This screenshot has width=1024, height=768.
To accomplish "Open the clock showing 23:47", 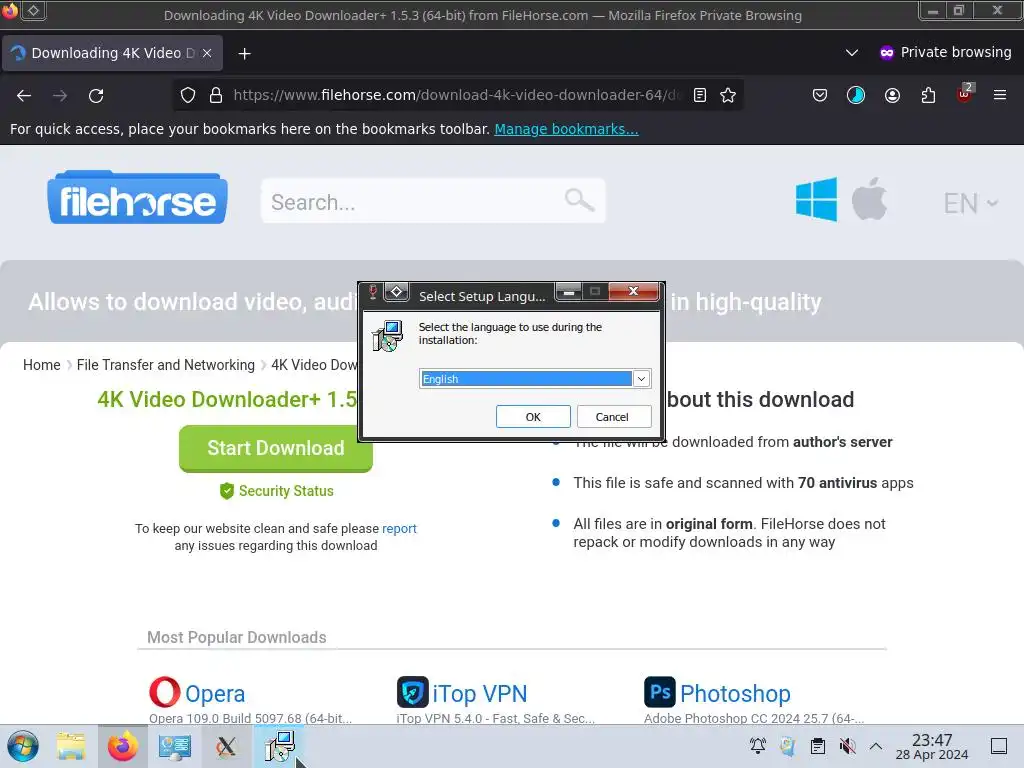I will pos(932,746).
